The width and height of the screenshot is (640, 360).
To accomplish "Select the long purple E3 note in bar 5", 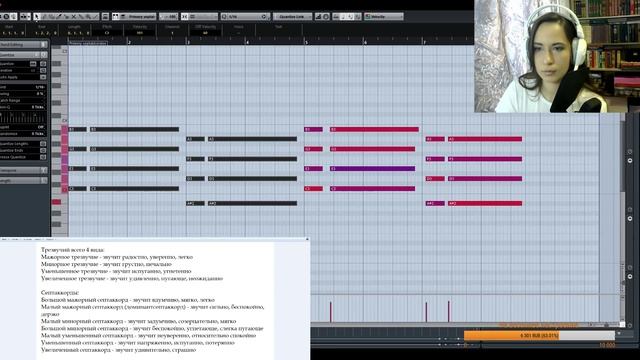I will (x=372, y=169).
